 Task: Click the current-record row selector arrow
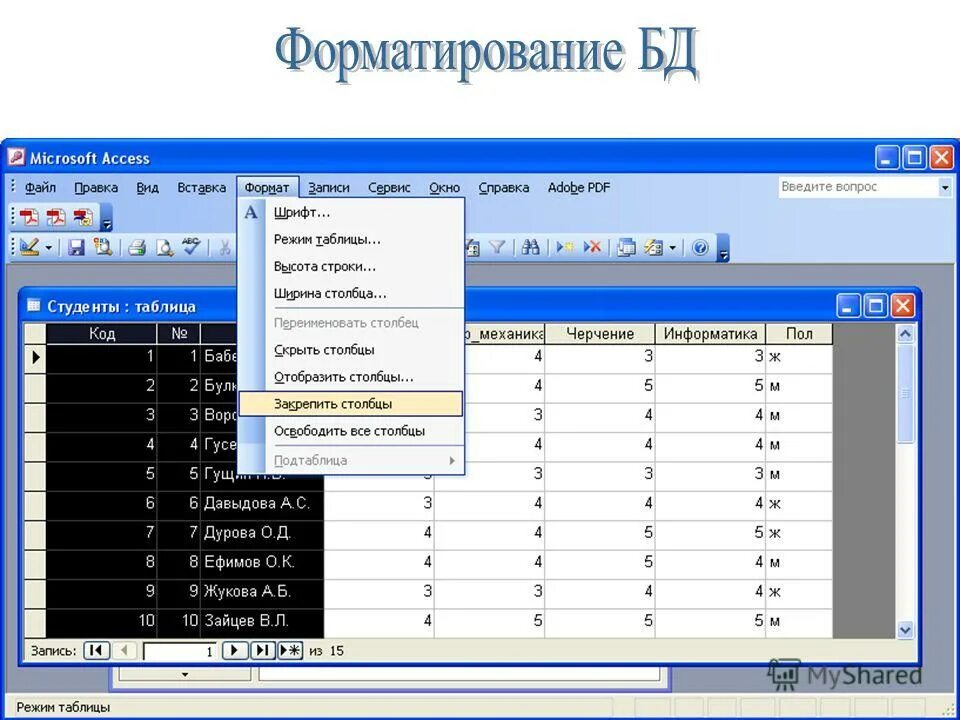tap(36, 356)
